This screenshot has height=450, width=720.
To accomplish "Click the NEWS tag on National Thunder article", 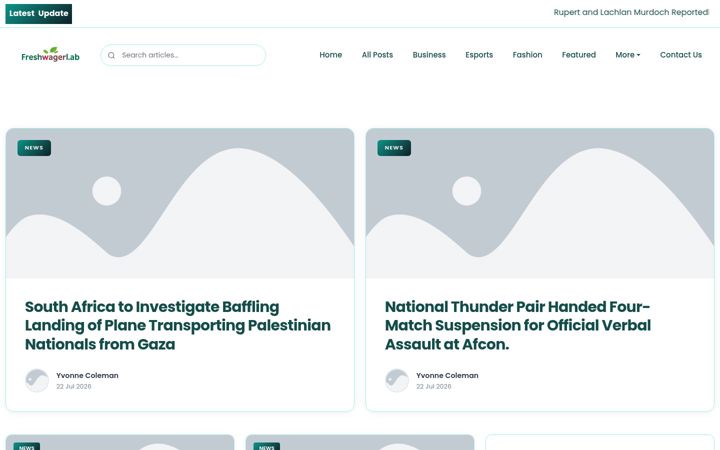I will [x=394, y=148].
